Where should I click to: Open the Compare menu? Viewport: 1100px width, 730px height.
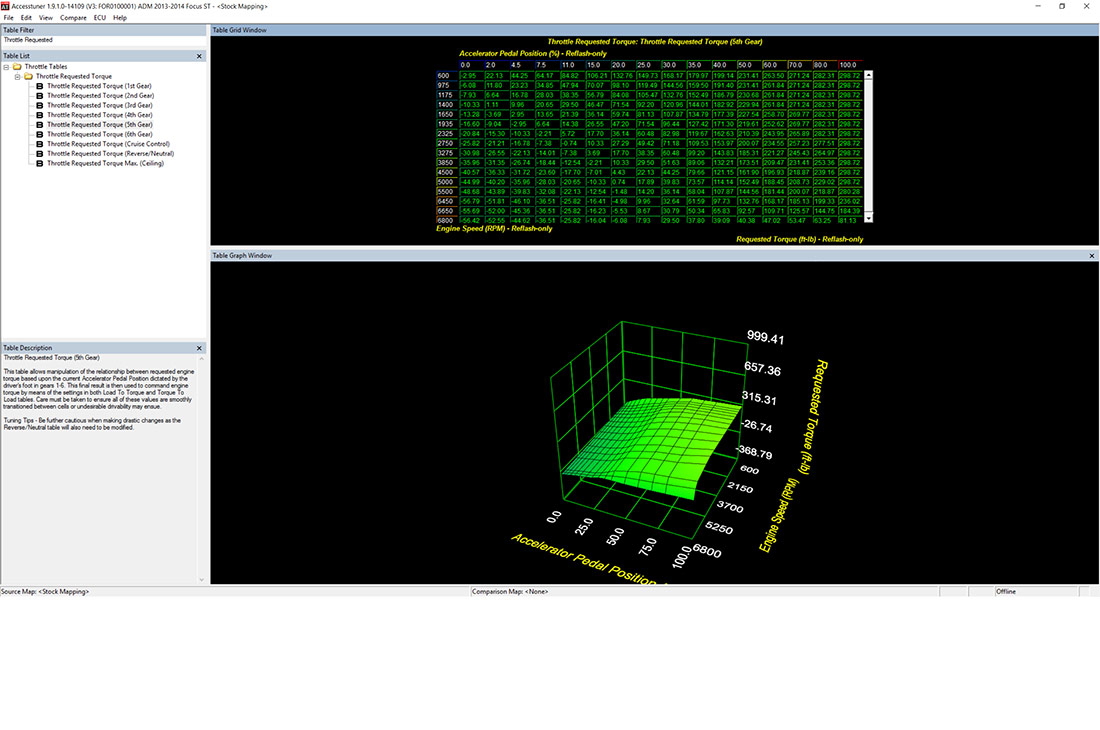pos(73,18)
